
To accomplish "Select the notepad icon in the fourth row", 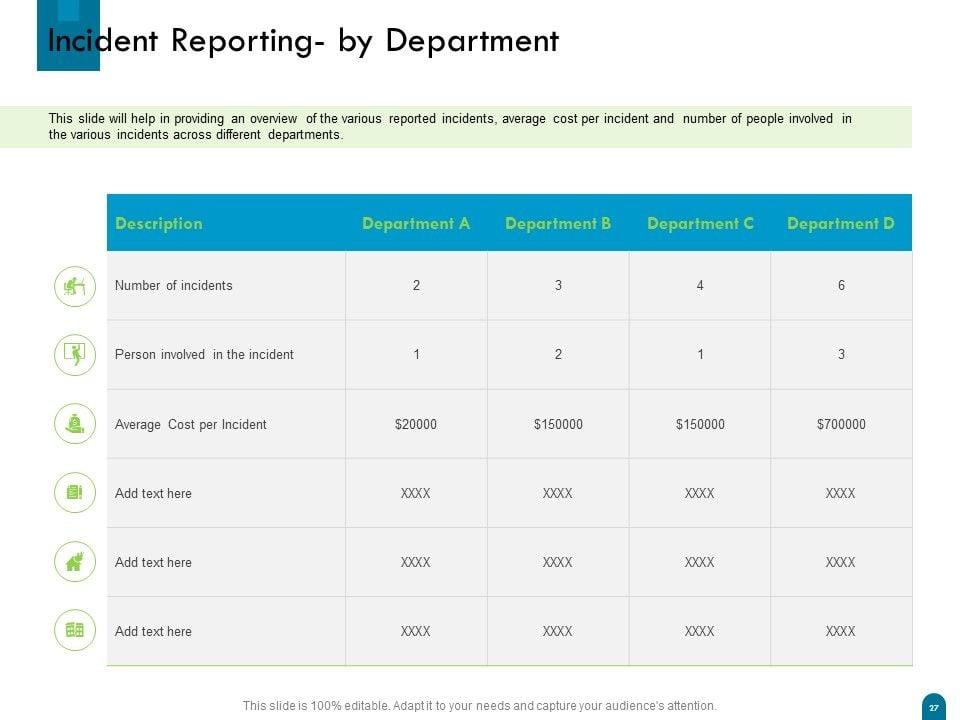I will [x=75, y=493].
